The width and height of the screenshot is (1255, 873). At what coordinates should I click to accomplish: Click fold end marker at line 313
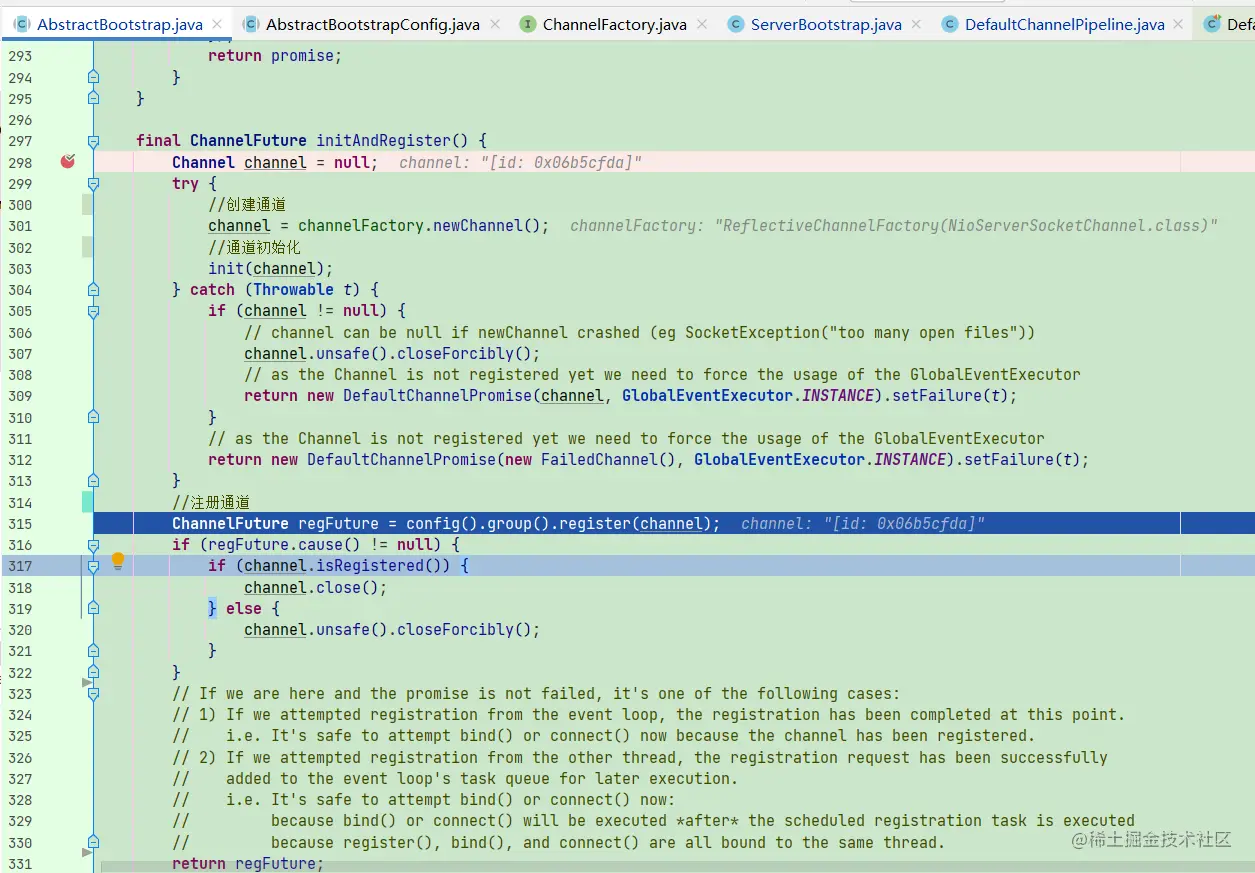pyautogui.click(x=93, y=481)
